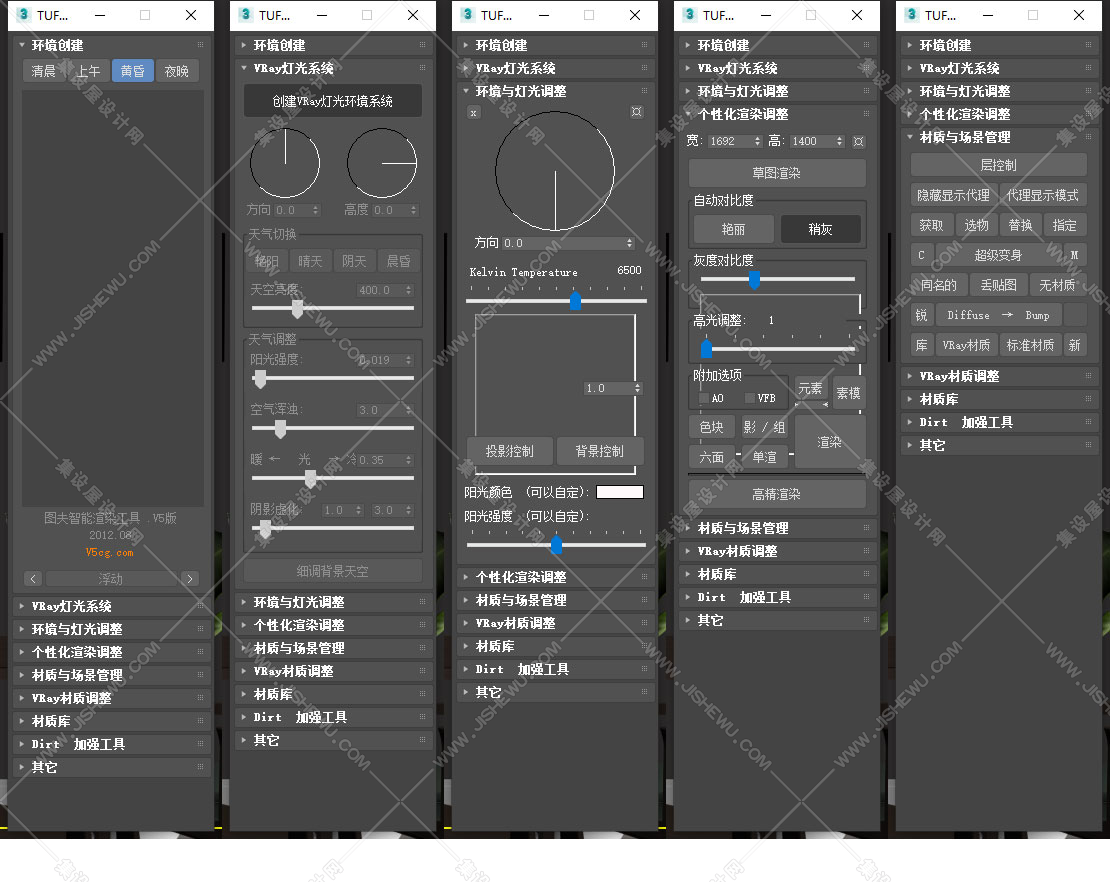Click the 3ds Max icon in first window title bar
This screenshot has width=1110, height=882.
pyautogui.click(x=23, y=15)
